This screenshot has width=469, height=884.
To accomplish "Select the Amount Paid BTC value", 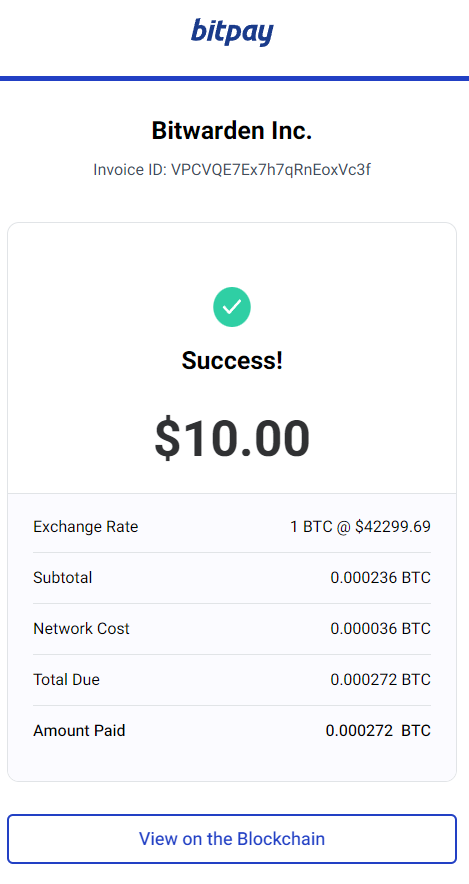I will pos(378,731).
